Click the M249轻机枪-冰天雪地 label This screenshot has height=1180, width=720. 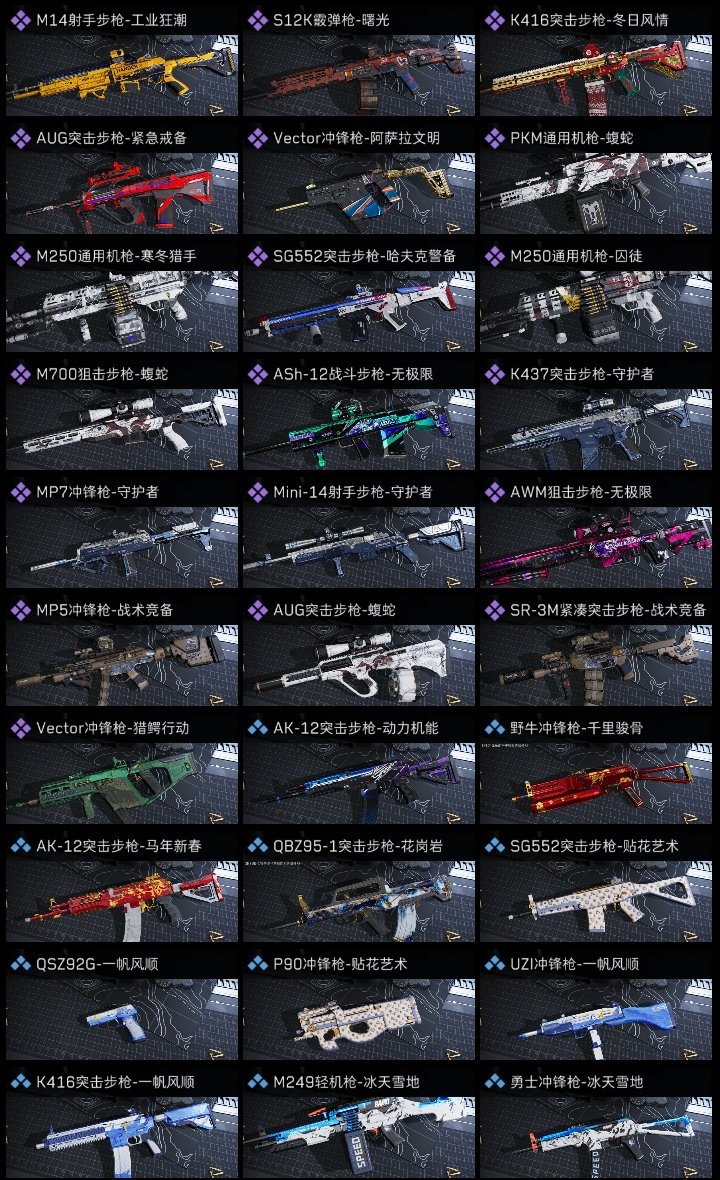click(346, 1081)
